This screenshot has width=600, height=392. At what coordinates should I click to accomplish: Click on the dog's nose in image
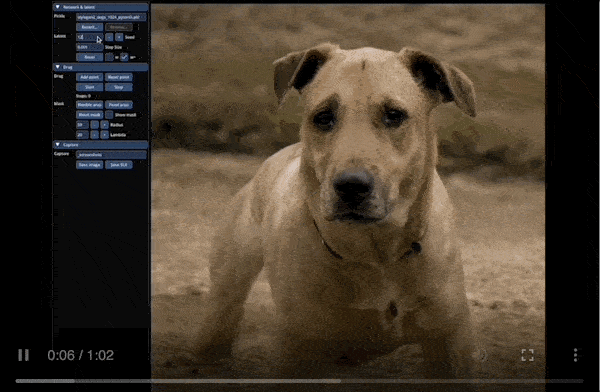point(353,186)
